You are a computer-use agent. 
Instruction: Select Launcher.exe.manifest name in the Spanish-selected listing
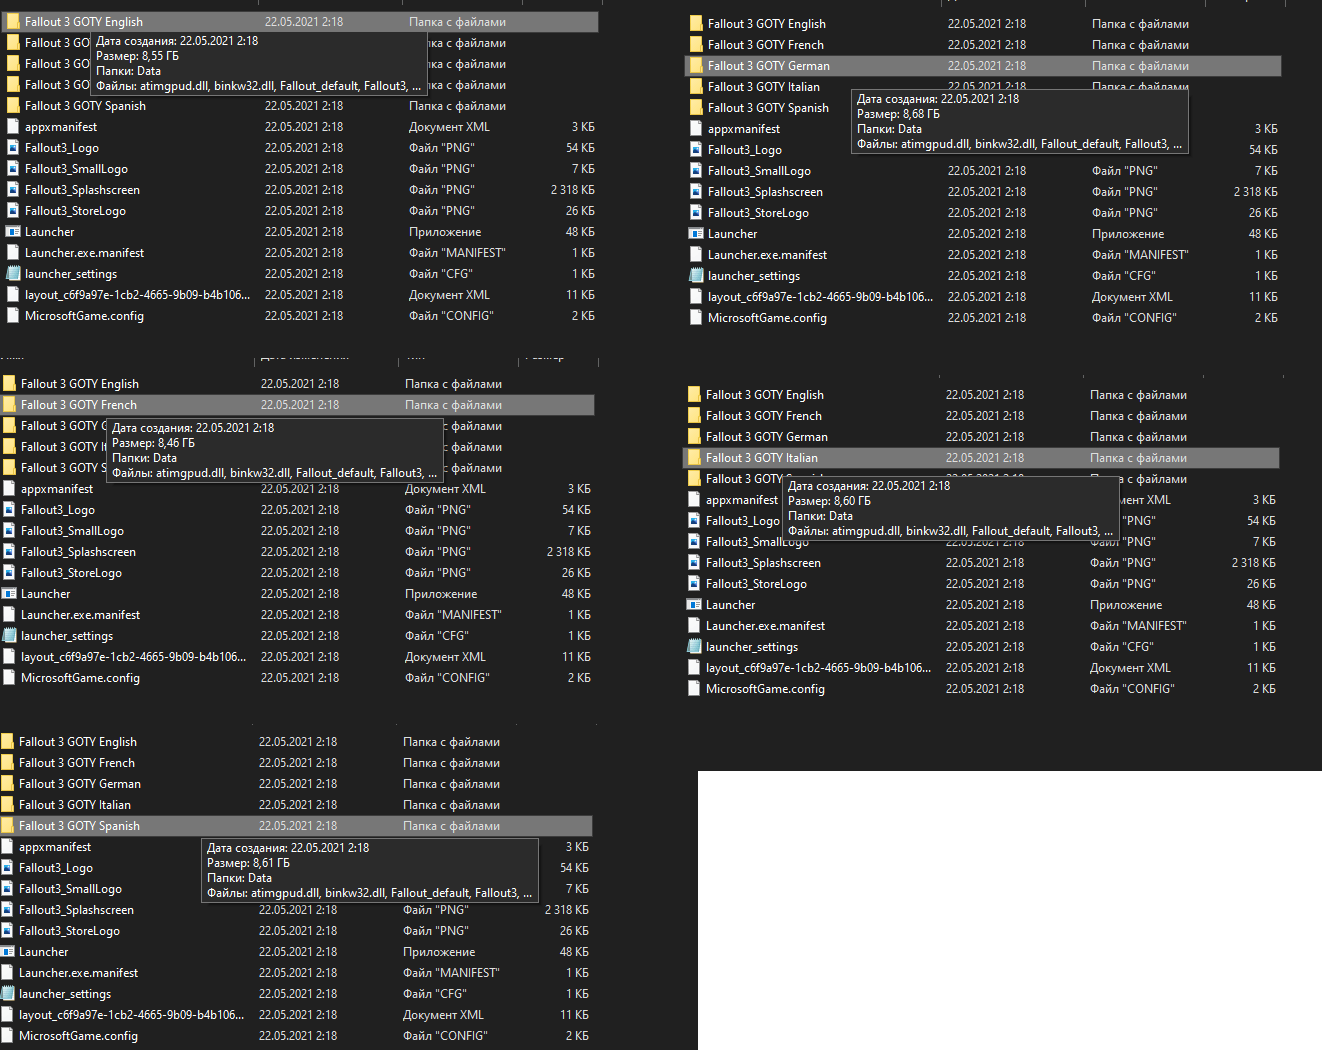click(78, 973)
